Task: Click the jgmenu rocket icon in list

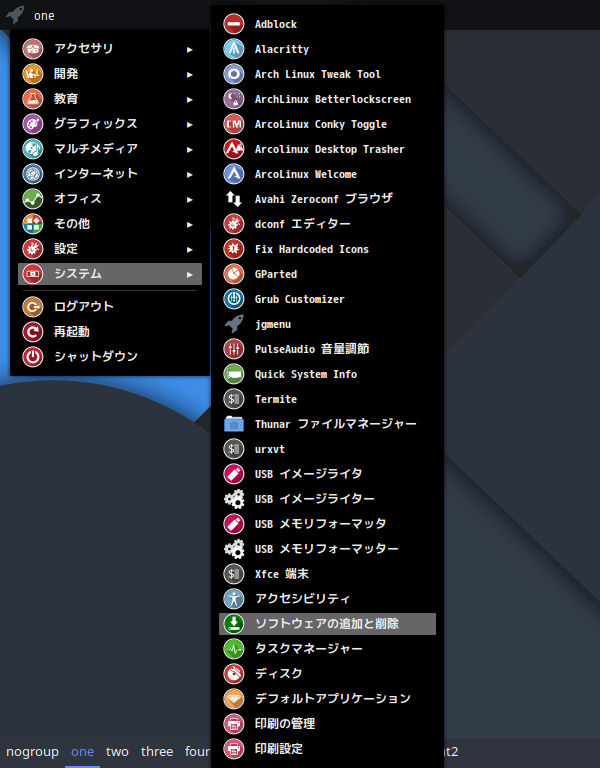Action: coord(234,324)
